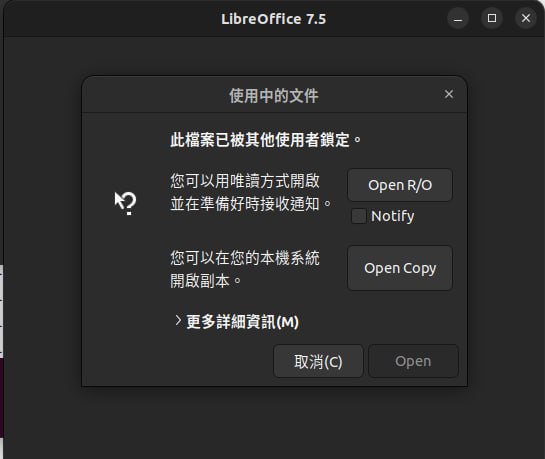
Task: Click the LibreOffice 7.5 title bar text
Action: click(274, 19)
